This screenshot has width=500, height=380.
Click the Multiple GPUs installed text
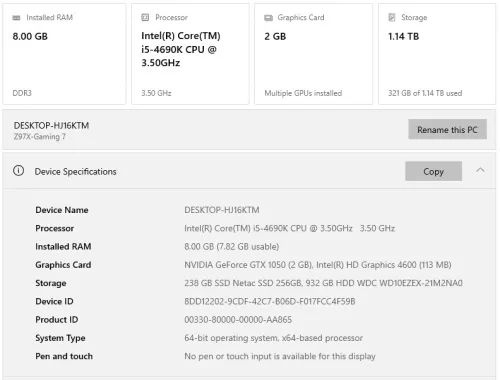click(x=303, y=93)
